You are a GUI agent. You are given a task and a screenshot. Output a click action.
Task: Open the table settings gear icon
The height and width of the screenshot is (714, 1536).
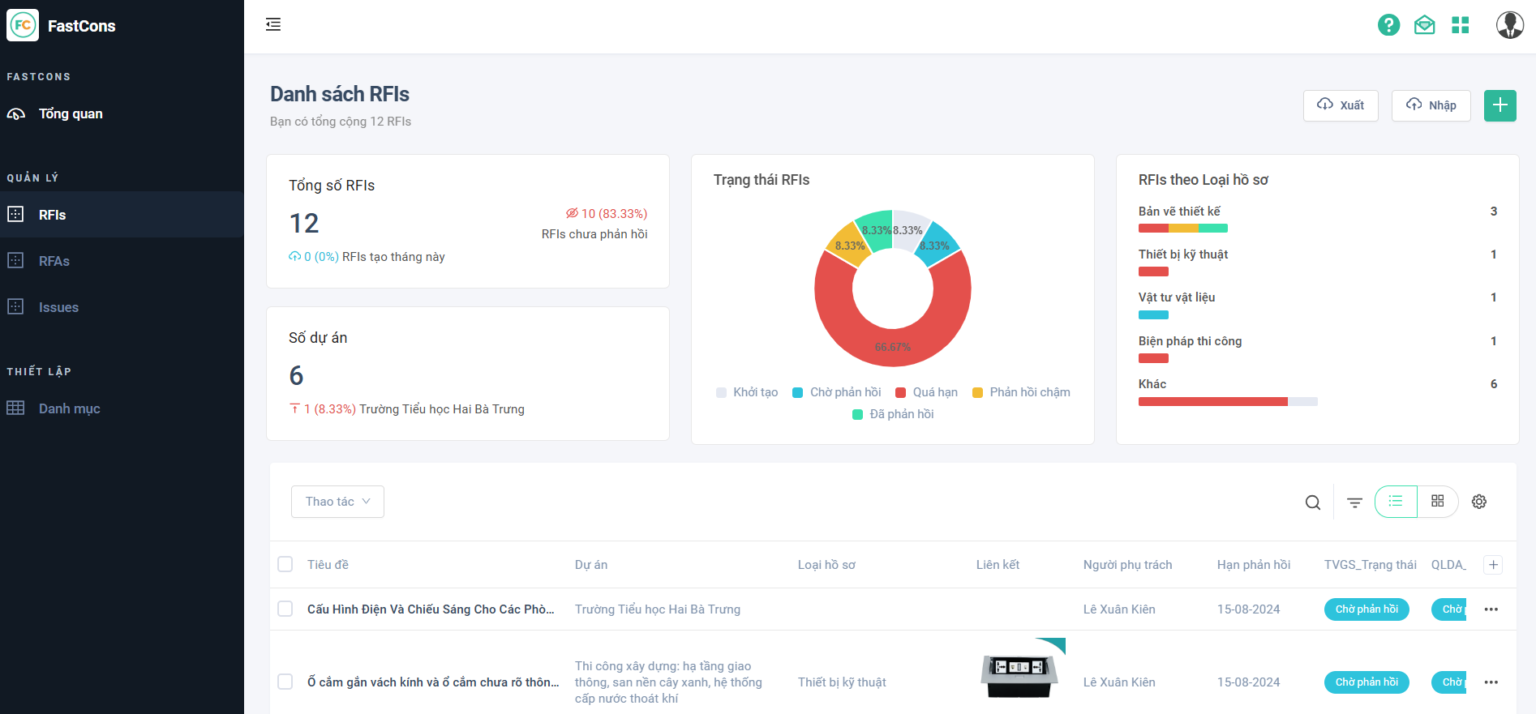coord(1479,502)
